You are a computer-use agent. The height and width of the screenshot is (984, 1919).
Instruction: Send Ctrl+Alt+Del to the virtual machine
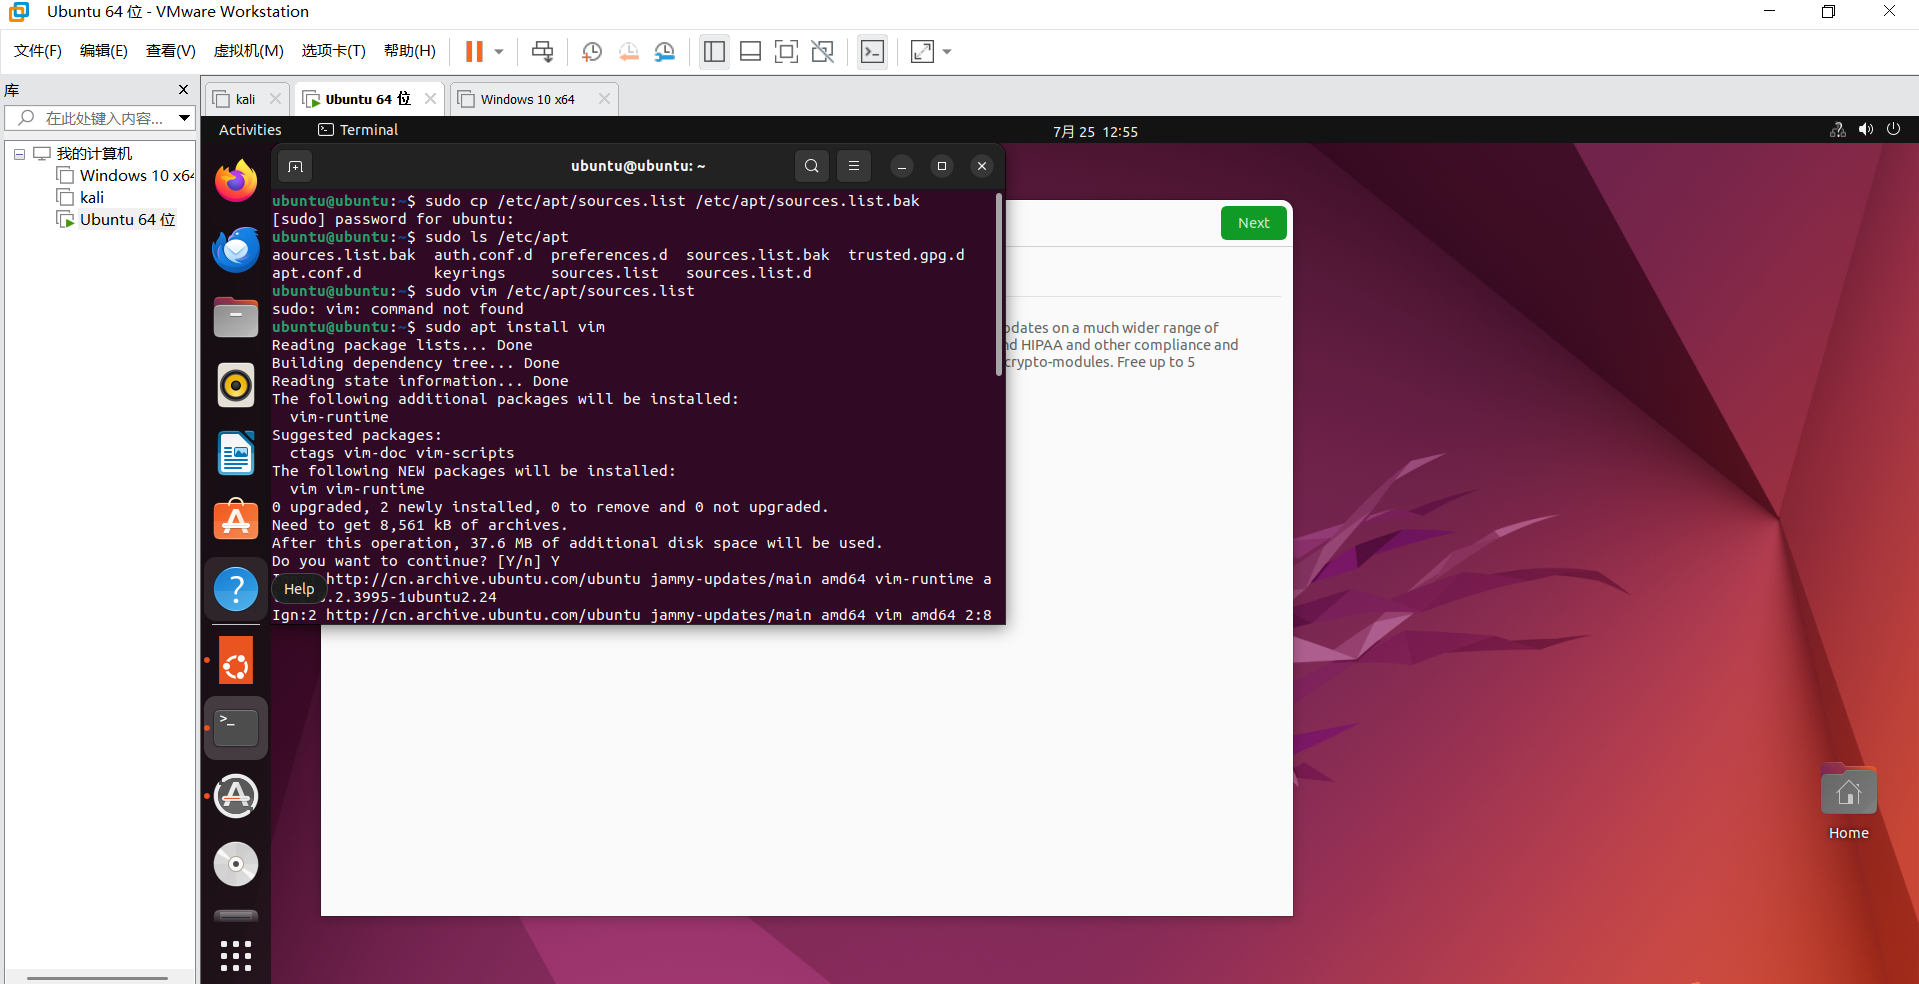click(542, 51)
